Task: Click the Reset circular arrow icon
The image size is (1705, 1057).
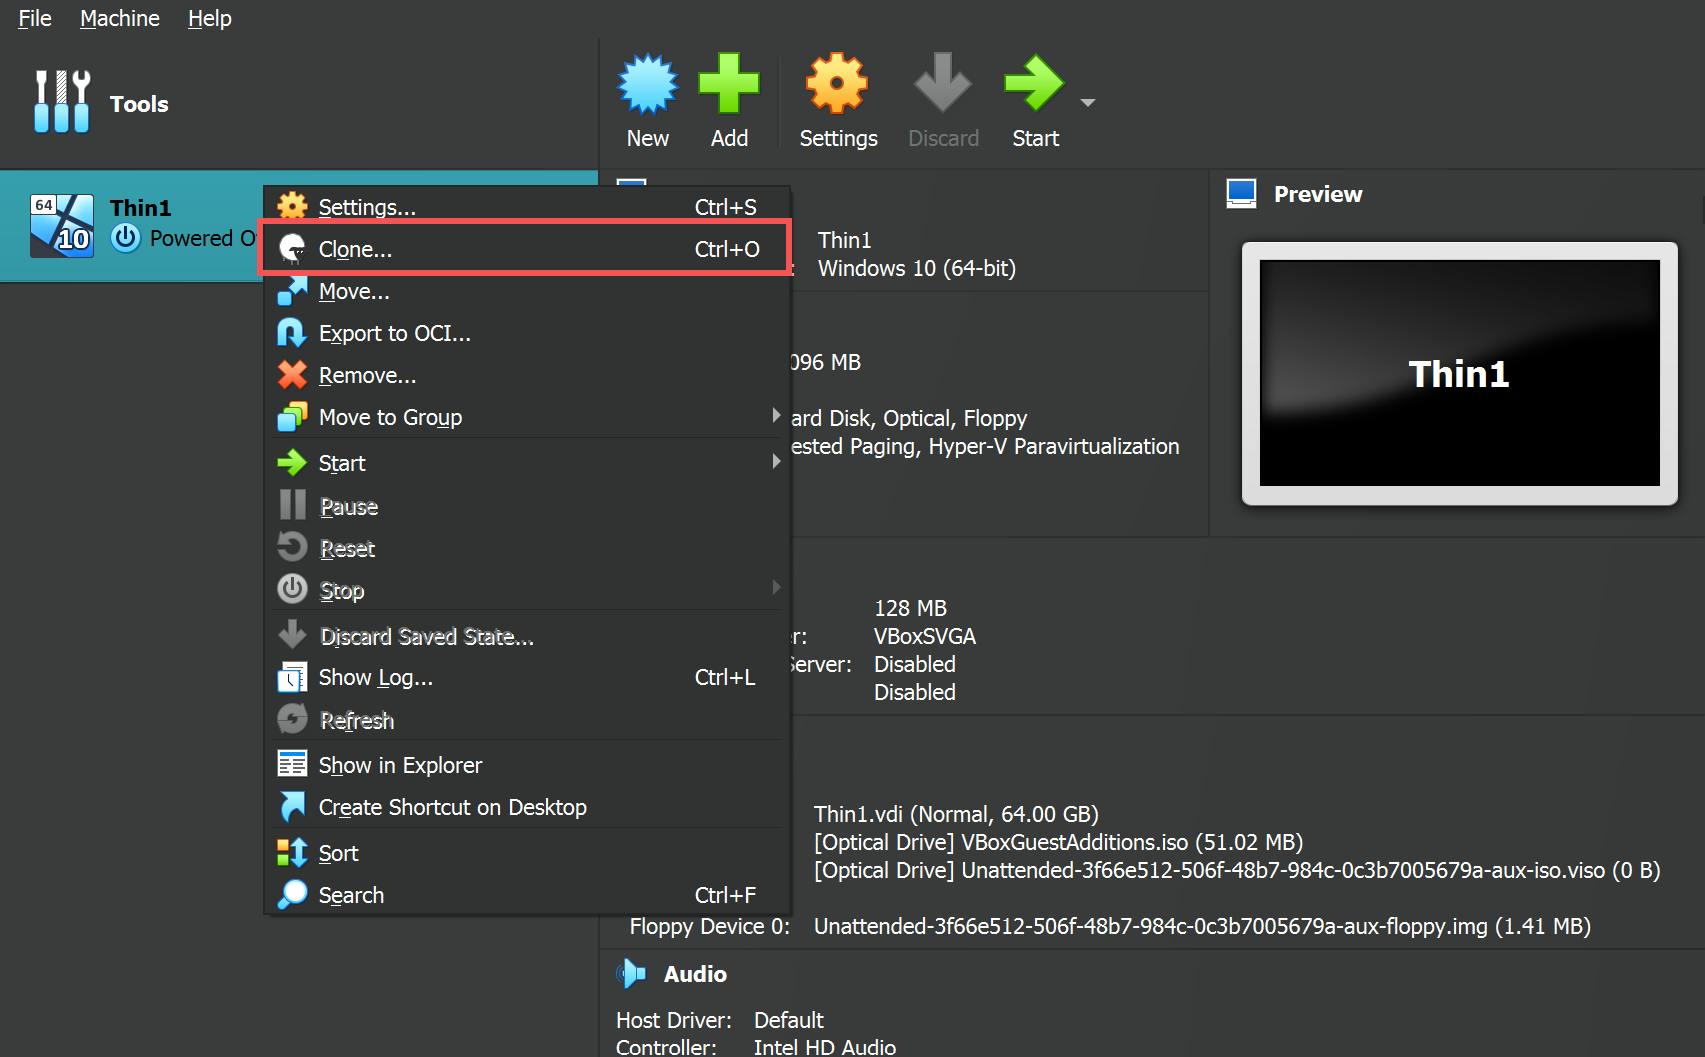Action: [292, 547]
